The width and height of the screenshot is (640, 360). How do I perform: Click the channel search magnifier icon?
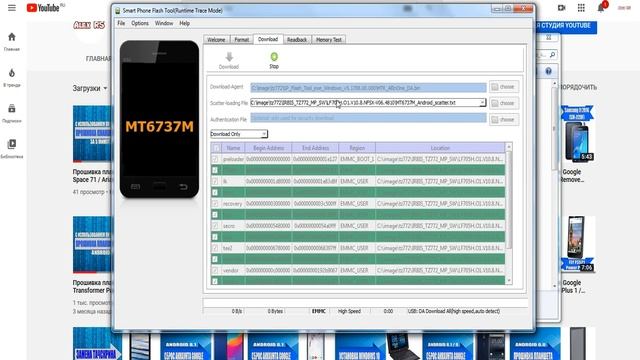[x=552, y=54]
